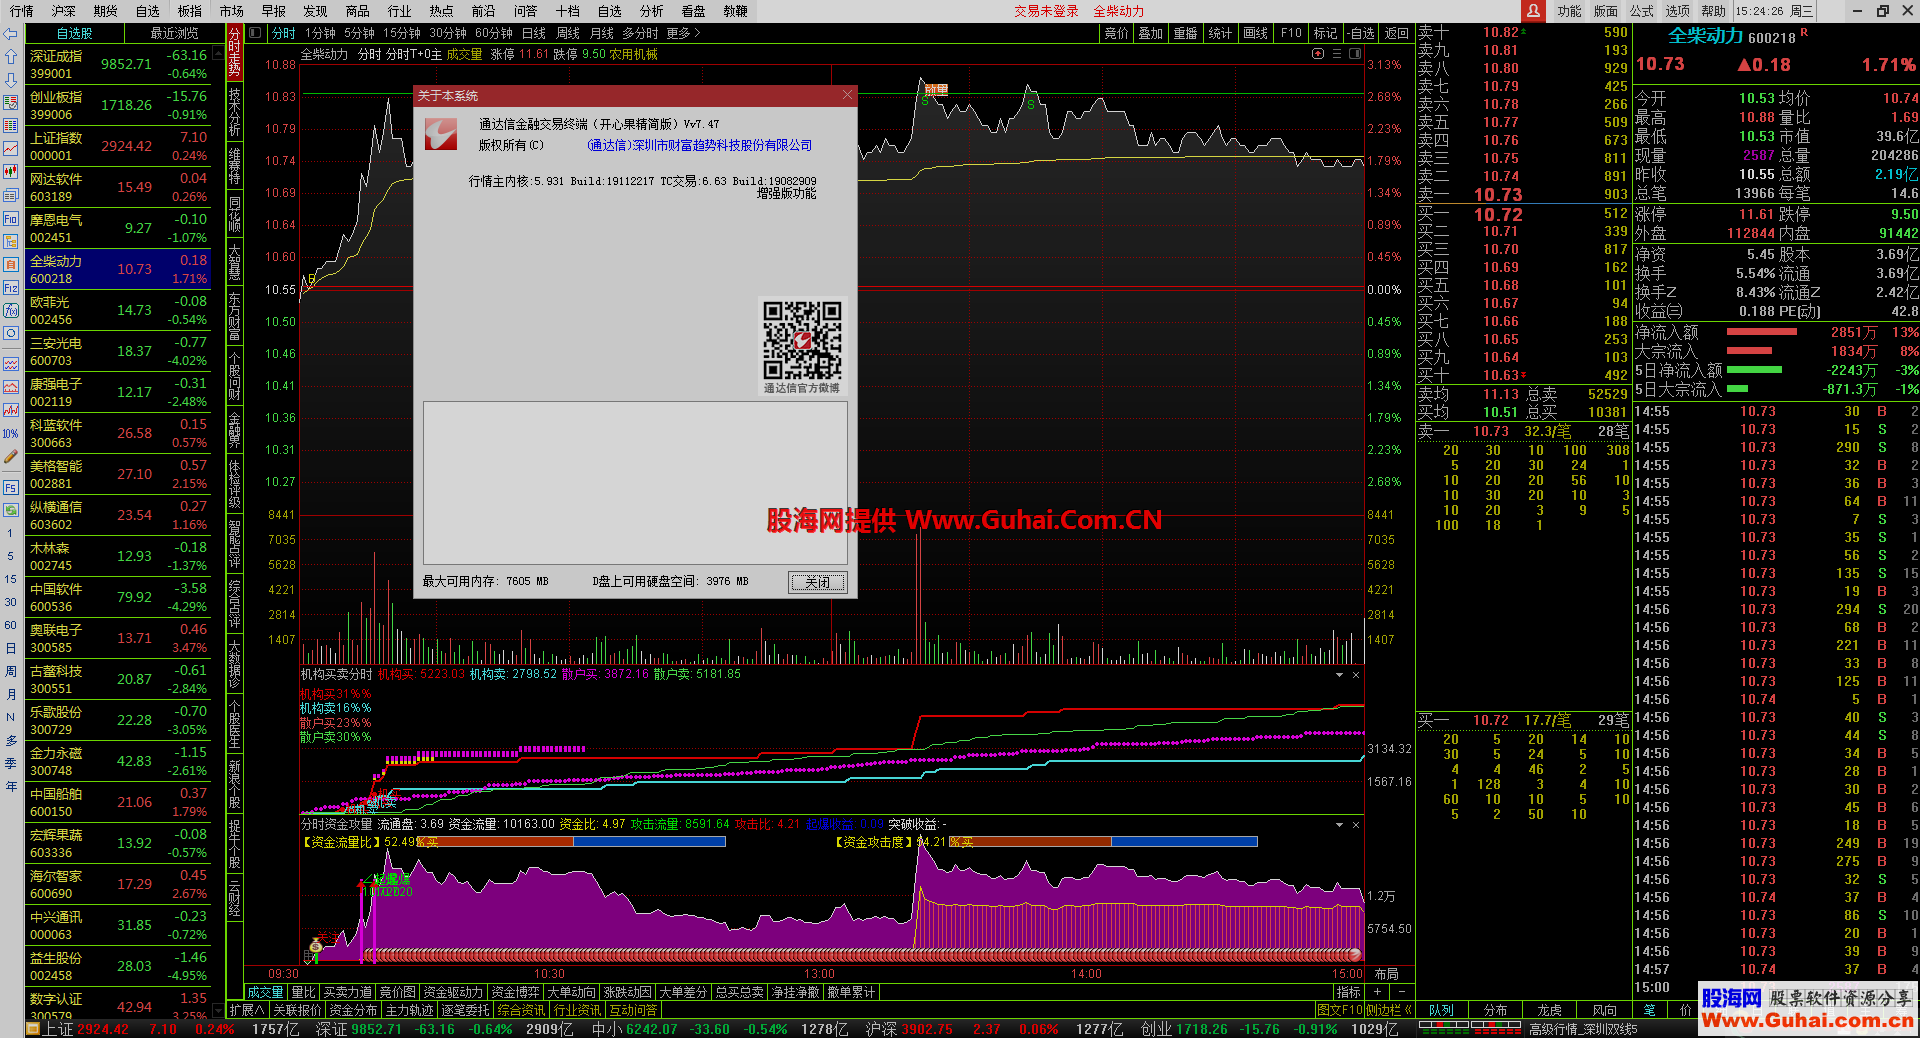
Task: Switch to the 日线 period tab
Action: coord(533,33)
